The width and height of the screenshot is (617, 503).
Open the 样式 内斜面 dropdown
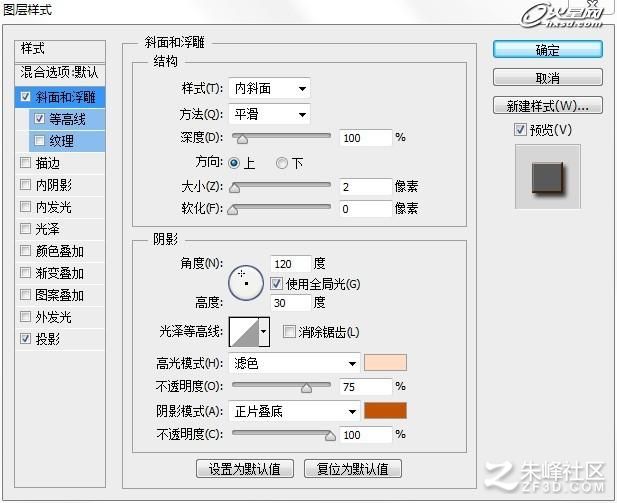pos(269,88)
